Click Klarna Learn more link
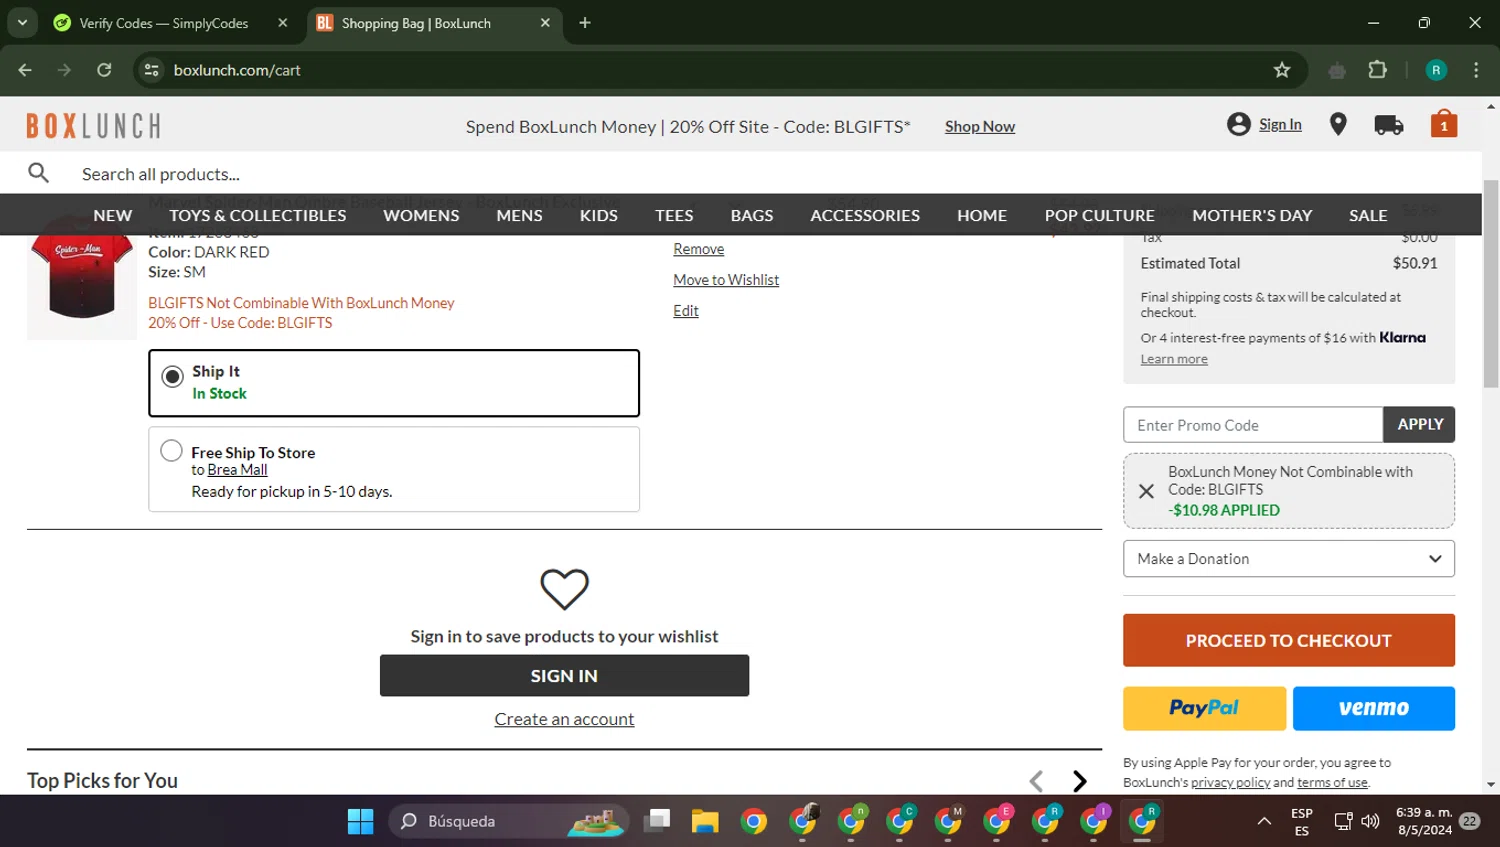The width and height of the screenshot is (1500, 847). point(1174,359)
